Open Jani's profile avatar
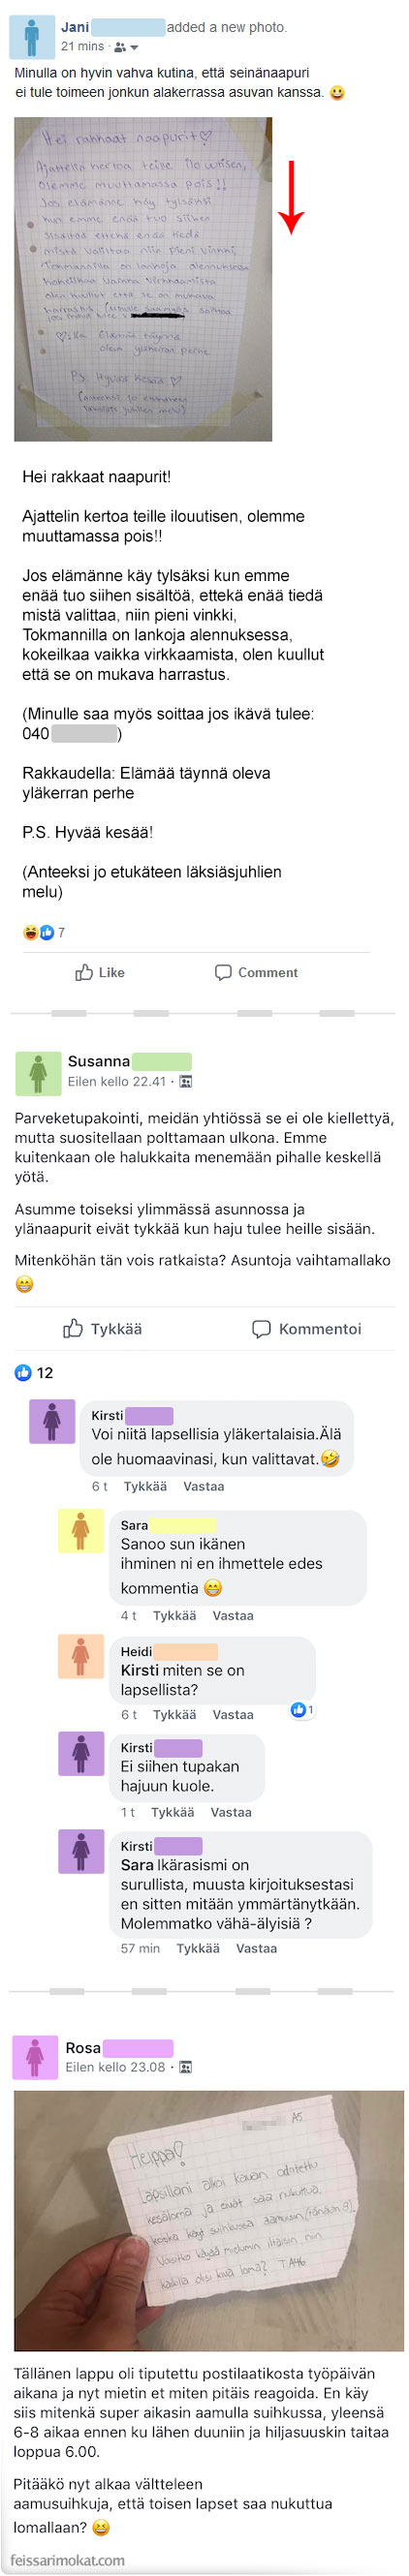This screenshot has width=409, height=2576. pos(32,37)
